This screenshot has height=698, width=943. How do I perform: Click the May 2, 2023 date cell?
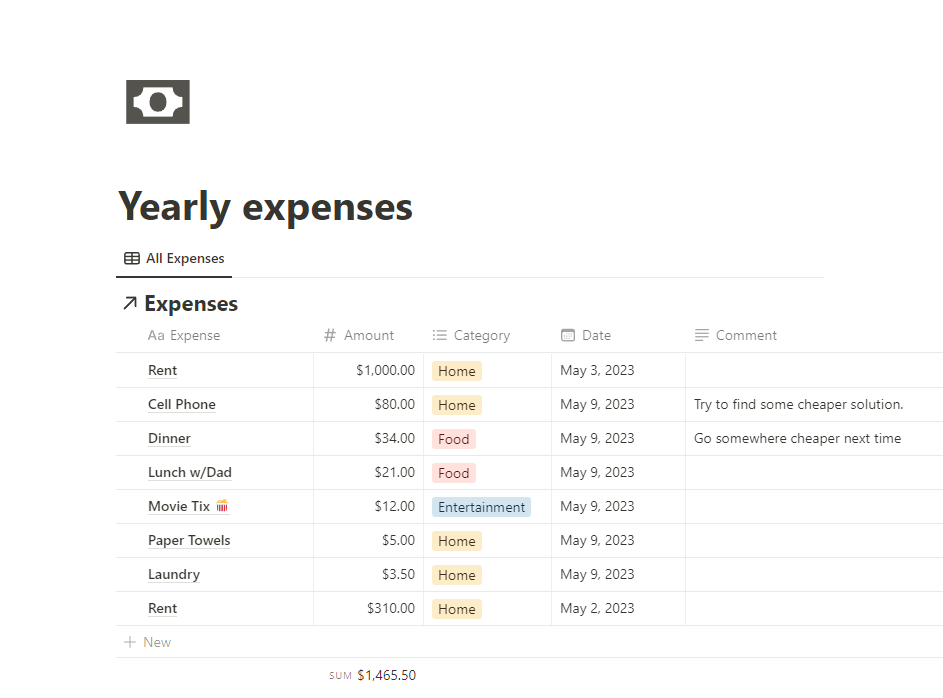597,608
